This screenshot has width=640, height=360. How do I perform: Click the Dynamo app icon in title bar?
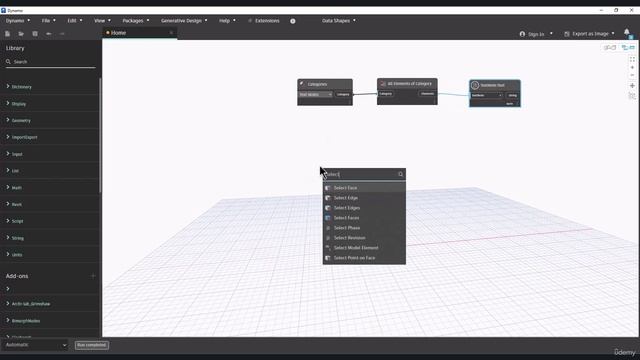click(3, 10)
